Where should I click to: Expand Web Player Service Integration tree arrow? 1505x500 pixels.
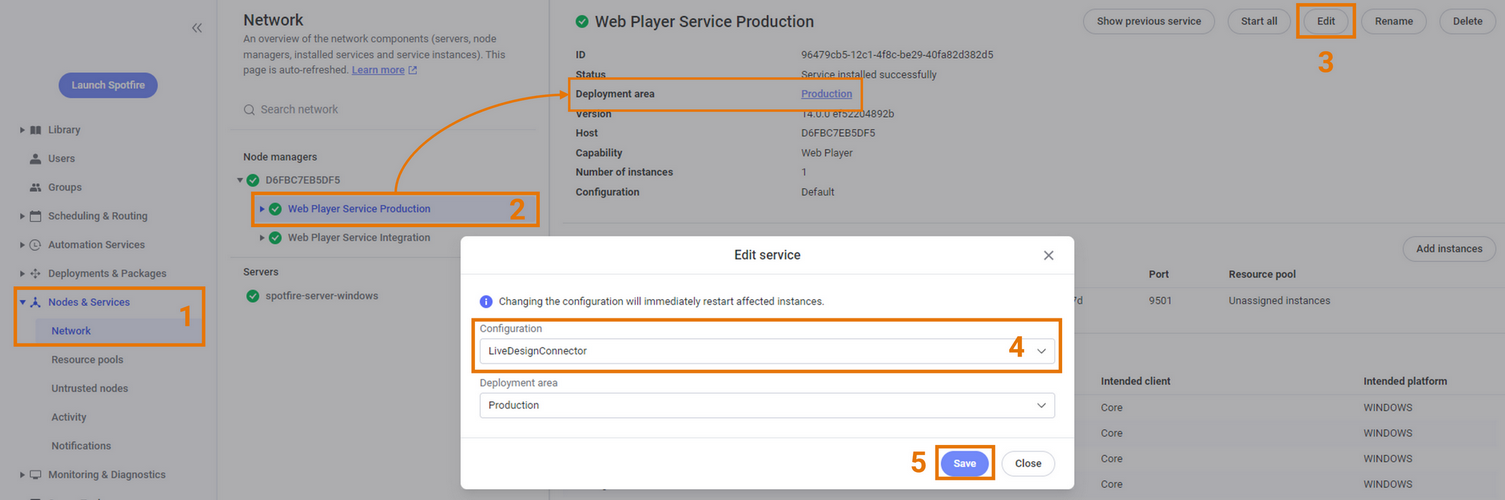(262, 238)
